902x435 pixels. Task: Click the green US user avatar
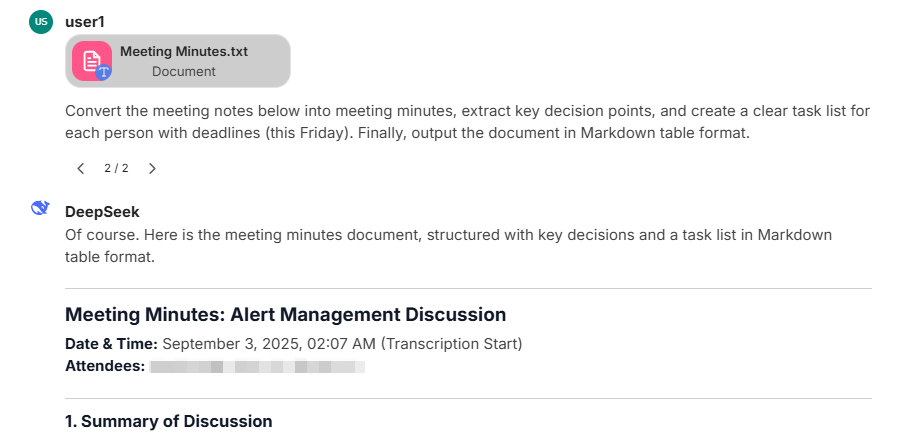pos(41,22)
